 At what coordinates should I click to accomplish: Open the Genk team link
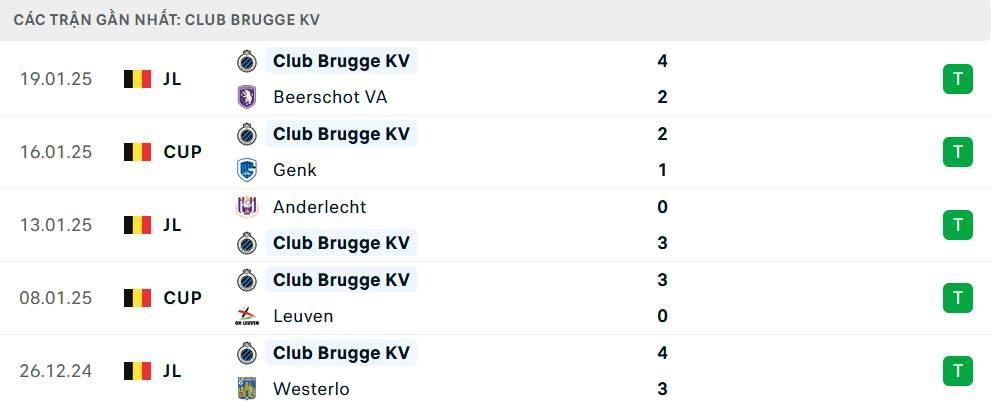click(x=295, y=170)
